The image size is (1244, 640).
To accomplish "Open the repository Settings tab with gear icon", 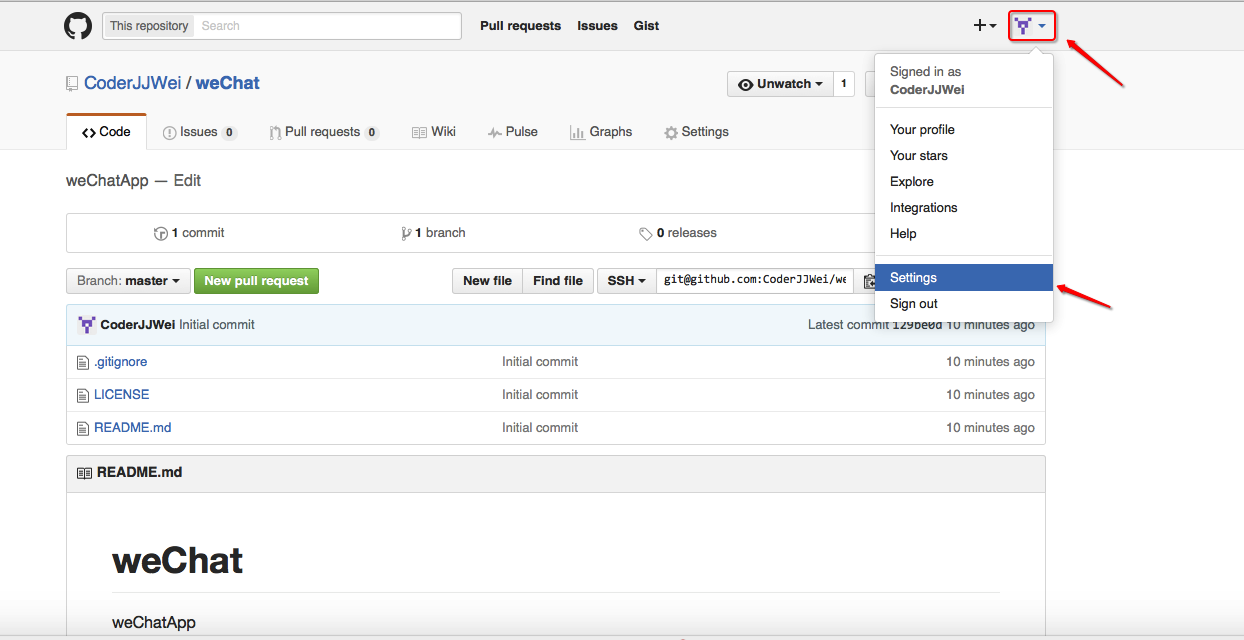I will tap(696, 132).
